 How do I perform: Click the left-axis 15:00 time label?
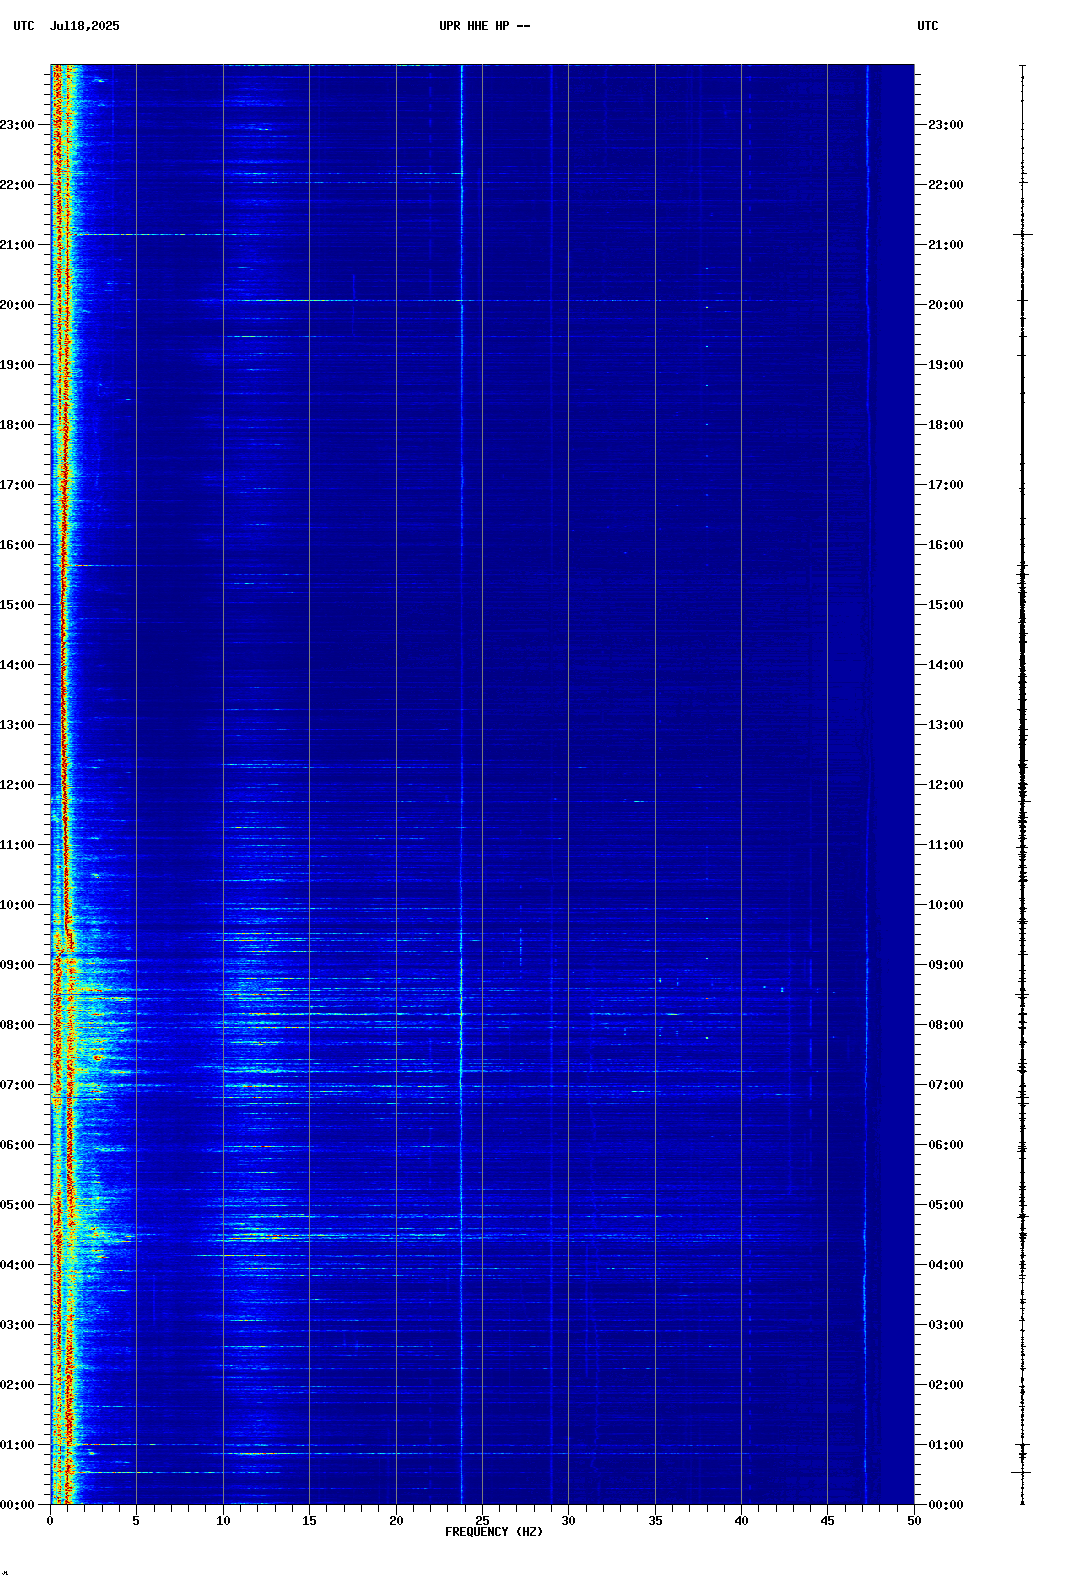[17, 605]
